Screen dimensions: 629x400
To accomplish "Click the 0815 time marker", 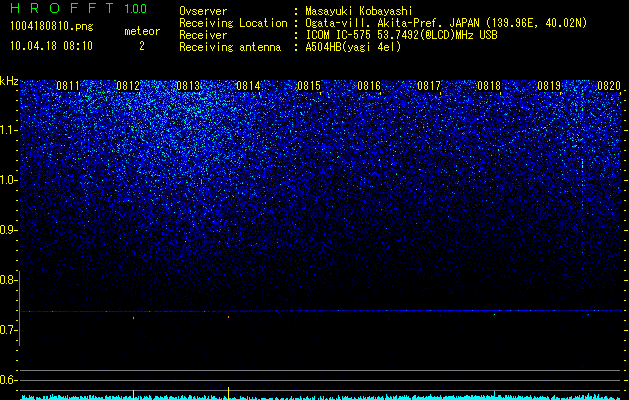I will (309, 85).
